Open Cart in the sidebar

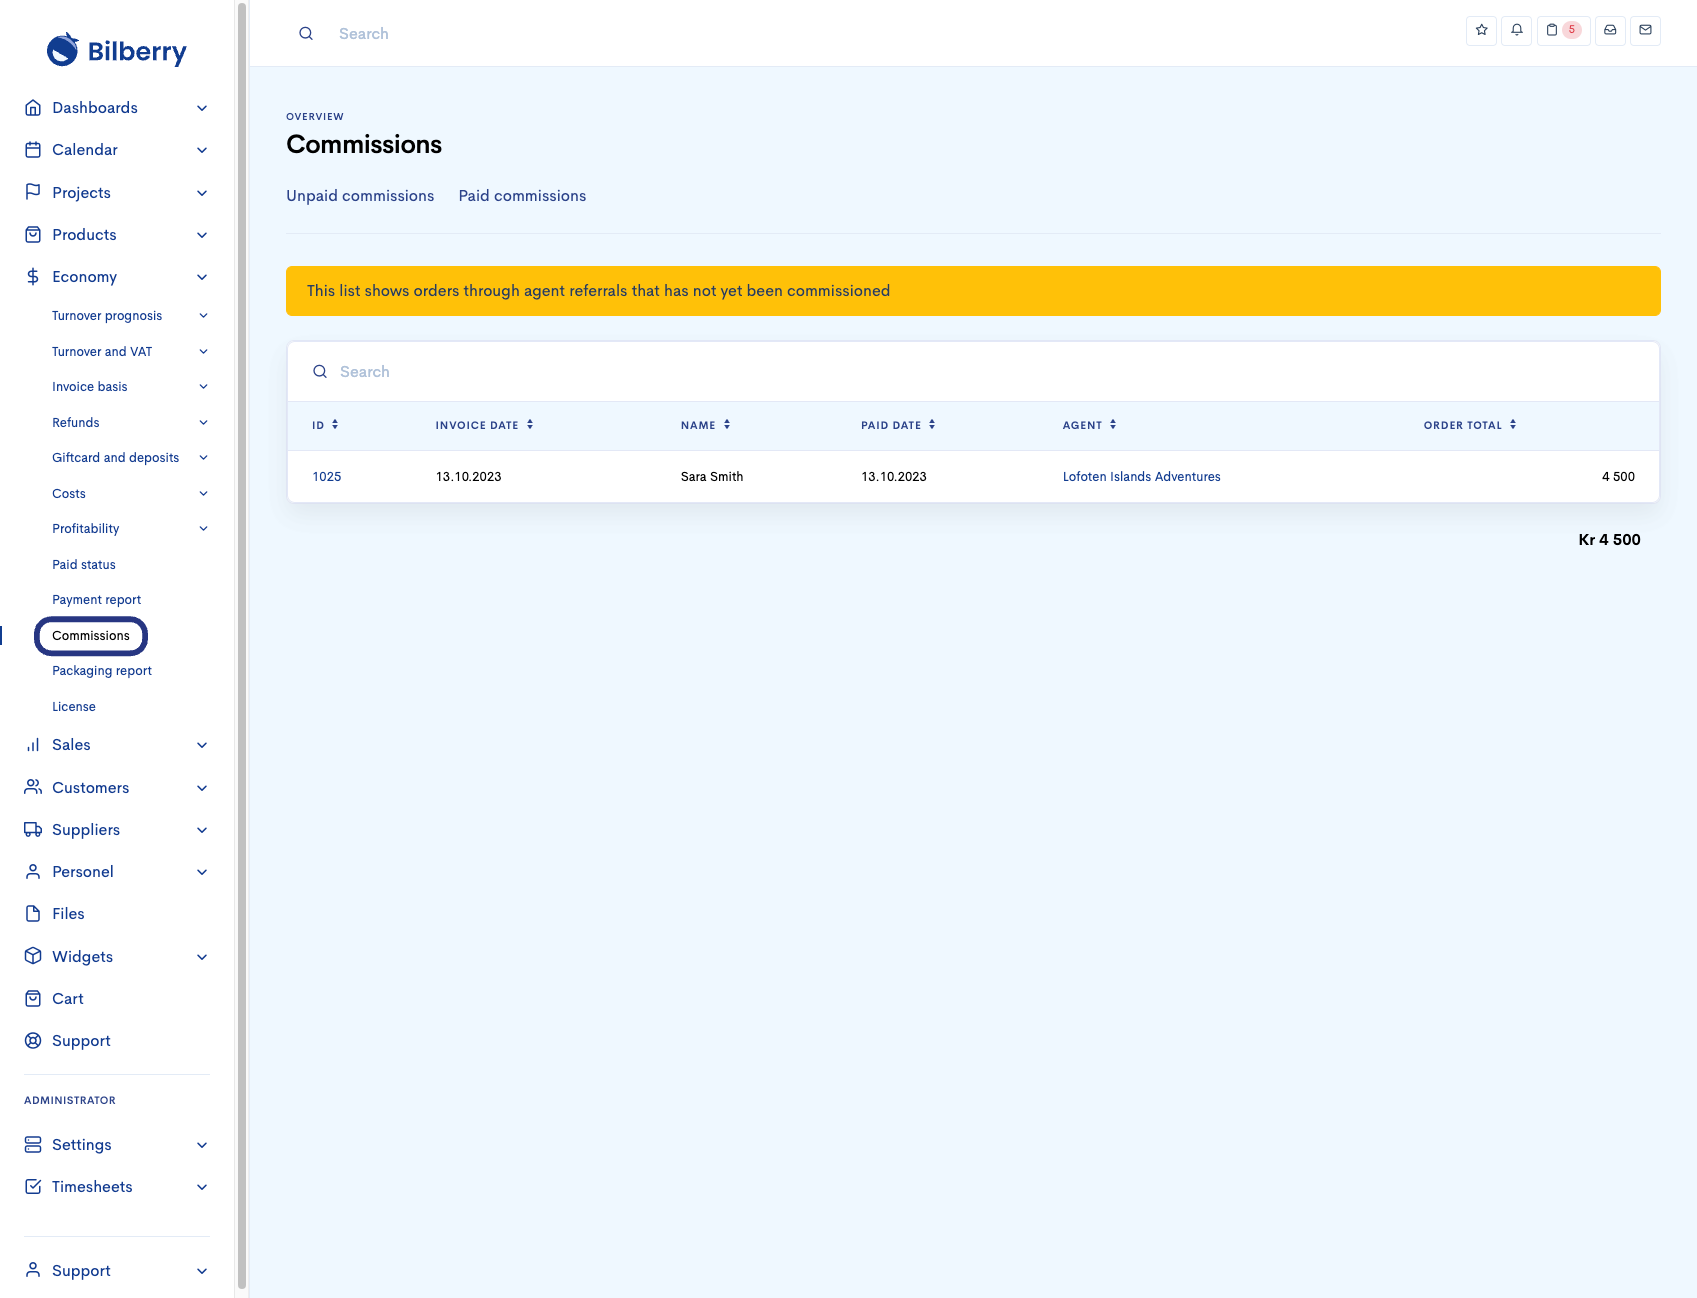tap(68, 999)
